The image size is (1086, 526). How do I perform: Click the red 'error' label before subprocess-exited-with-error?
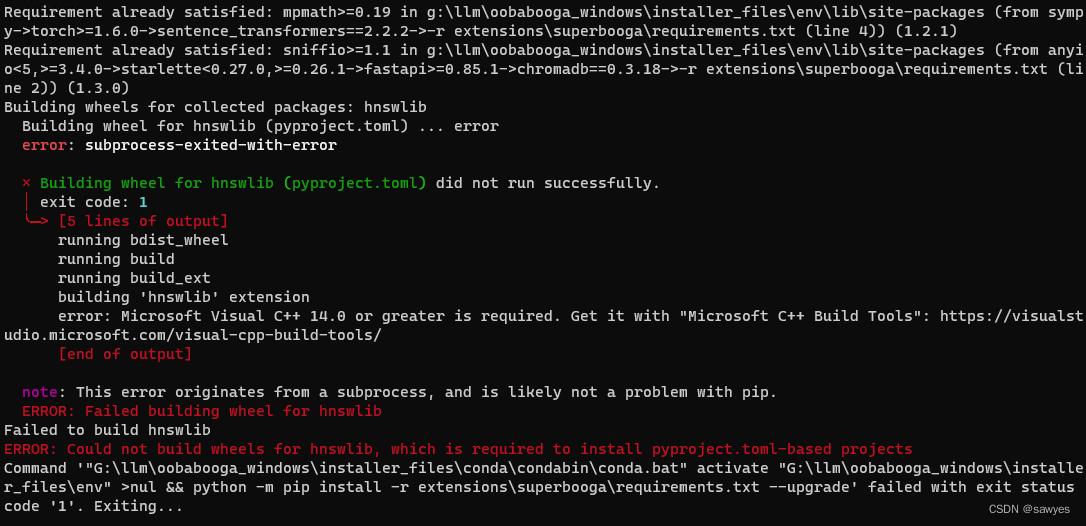click(x=48, y=146)
